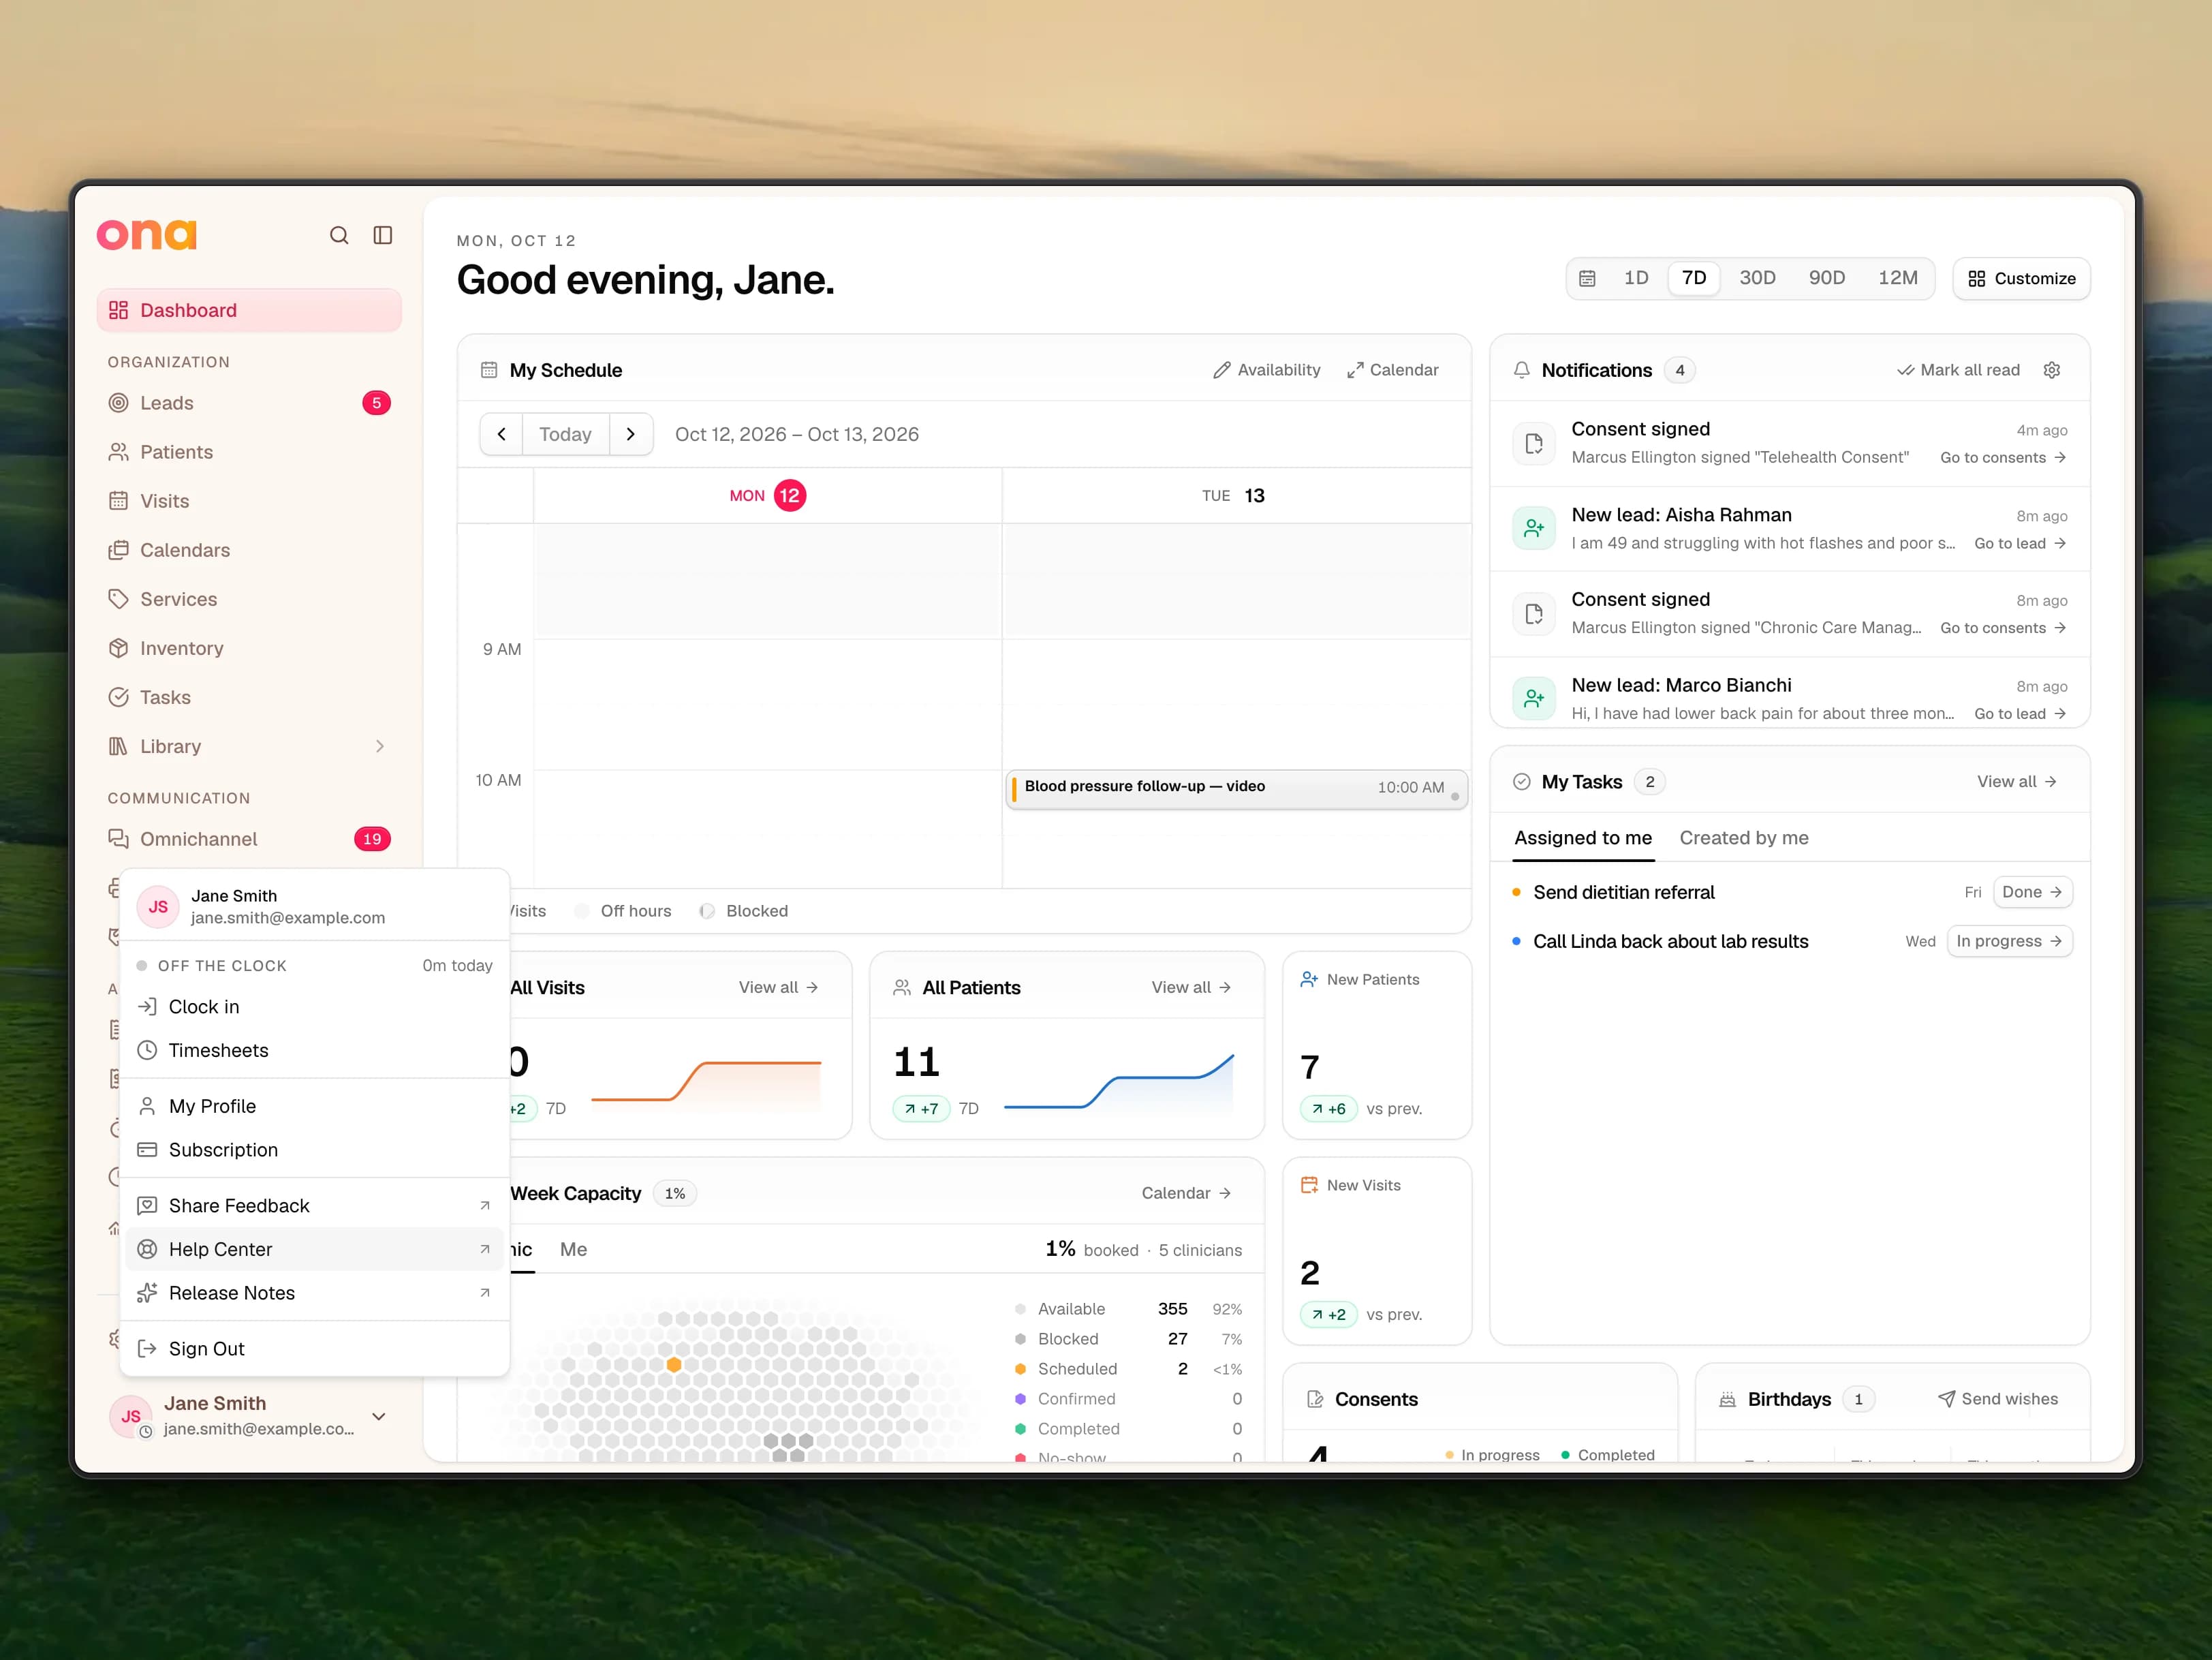The width and height of the screenshot is (2212, 1660).
Task: Expand schedule to full Calendar
Action: pos(1392,370)
